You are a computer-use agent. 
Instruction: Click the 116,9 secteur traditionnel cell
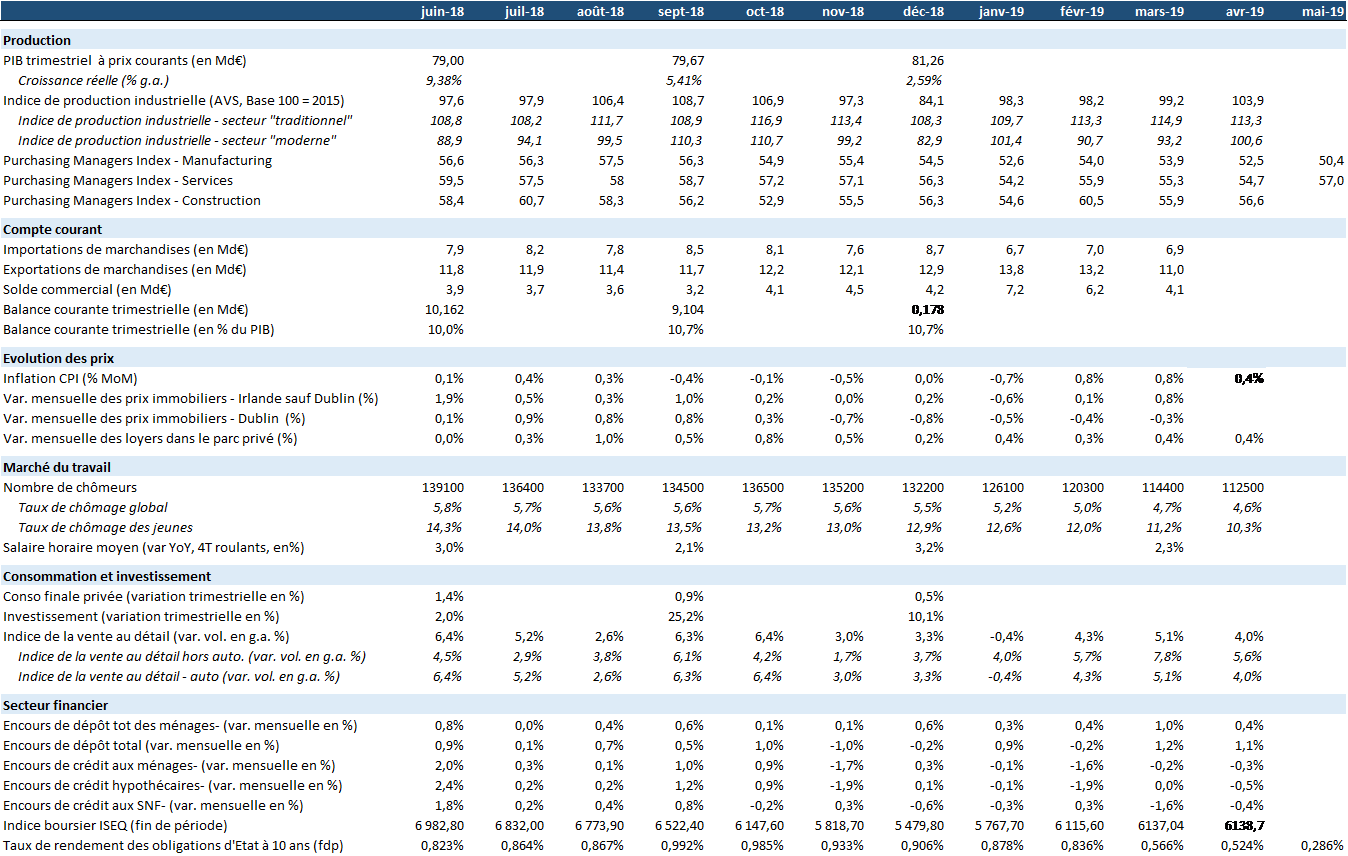(767, 121)
